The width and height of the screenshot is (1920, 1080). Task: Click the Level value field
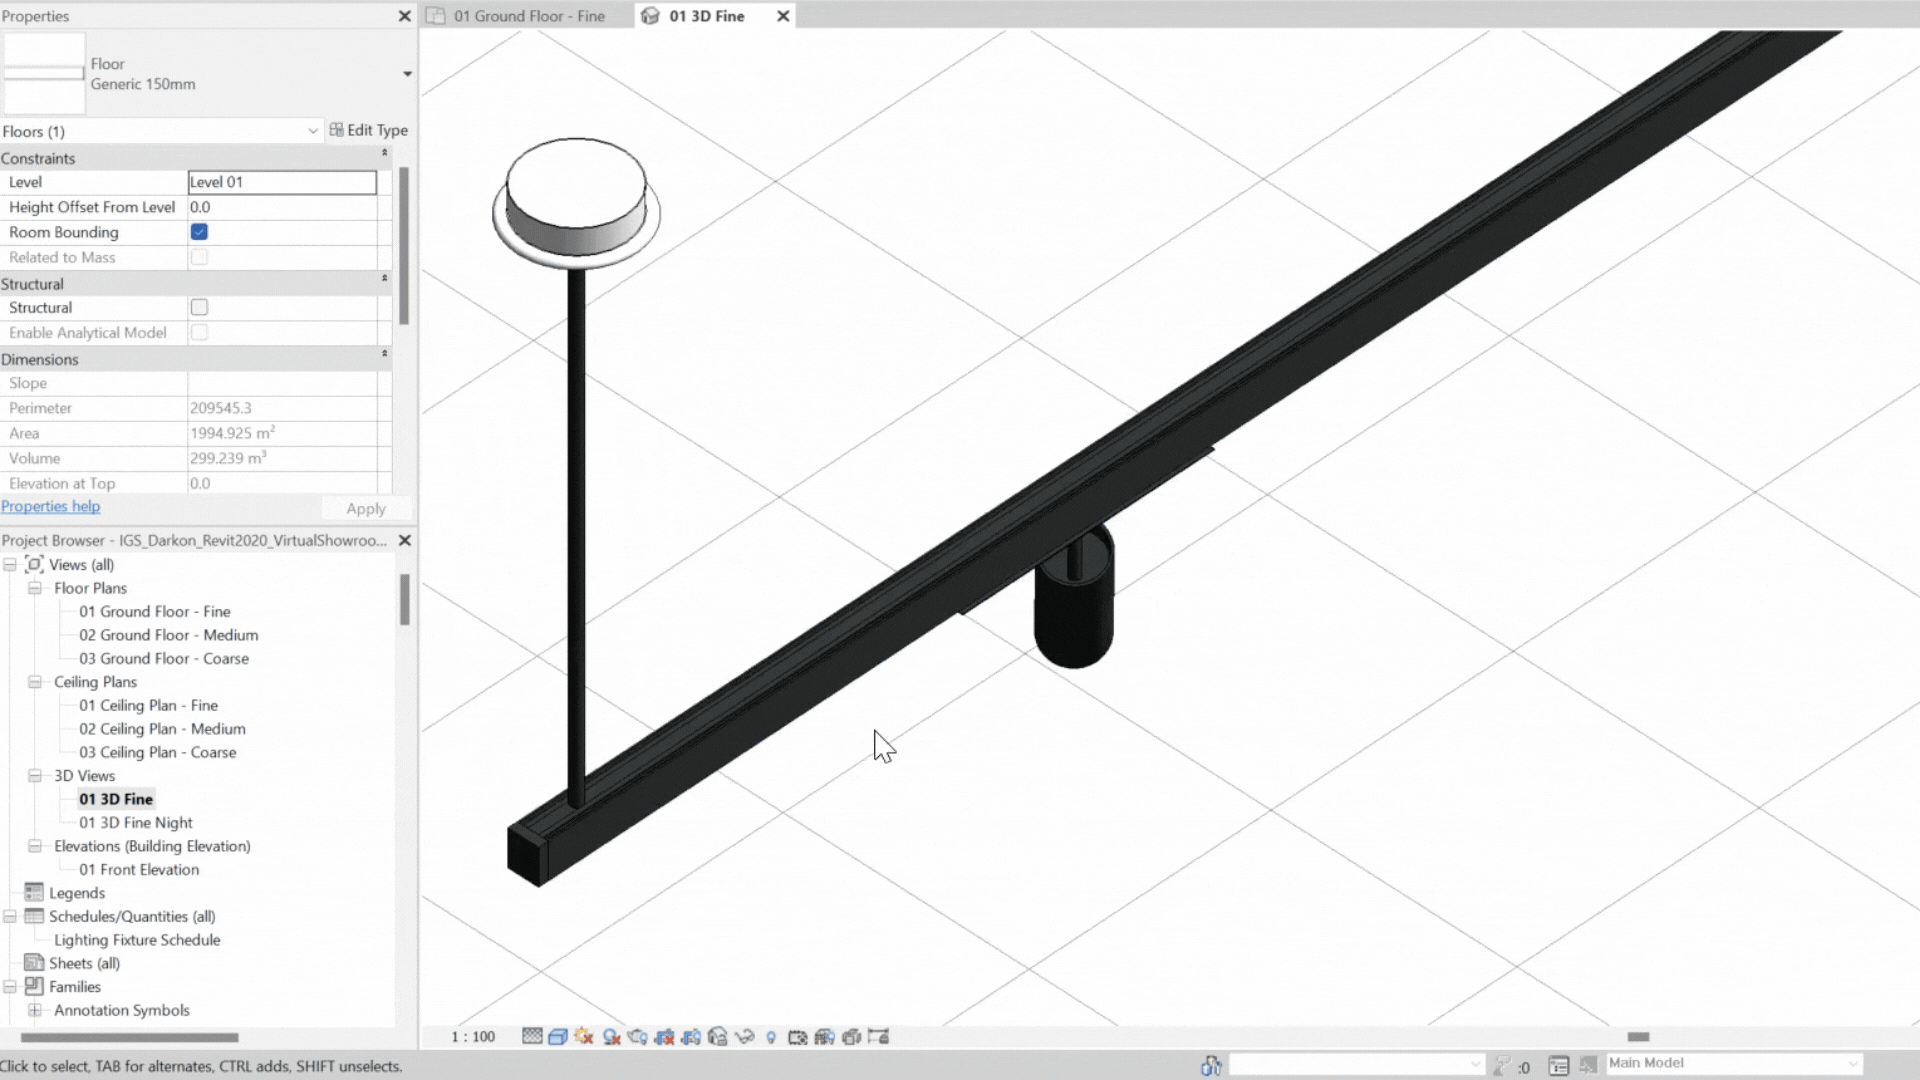282,182
